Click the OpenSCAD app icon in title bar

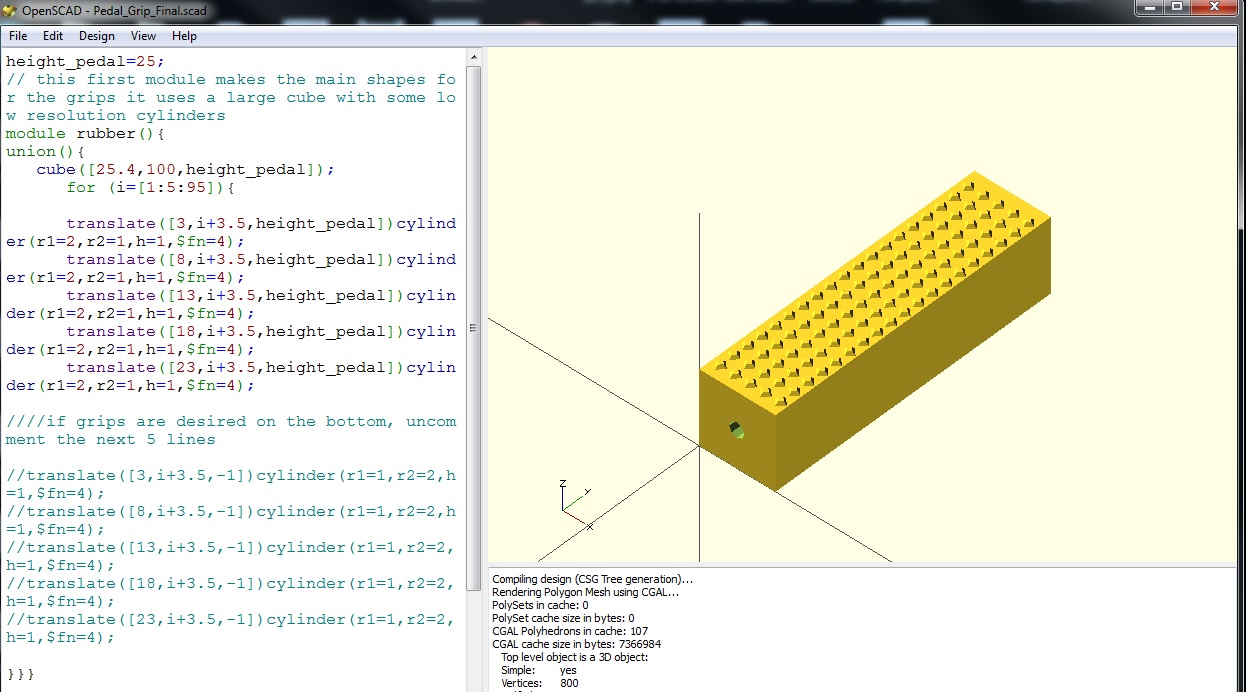coord(11,9)
